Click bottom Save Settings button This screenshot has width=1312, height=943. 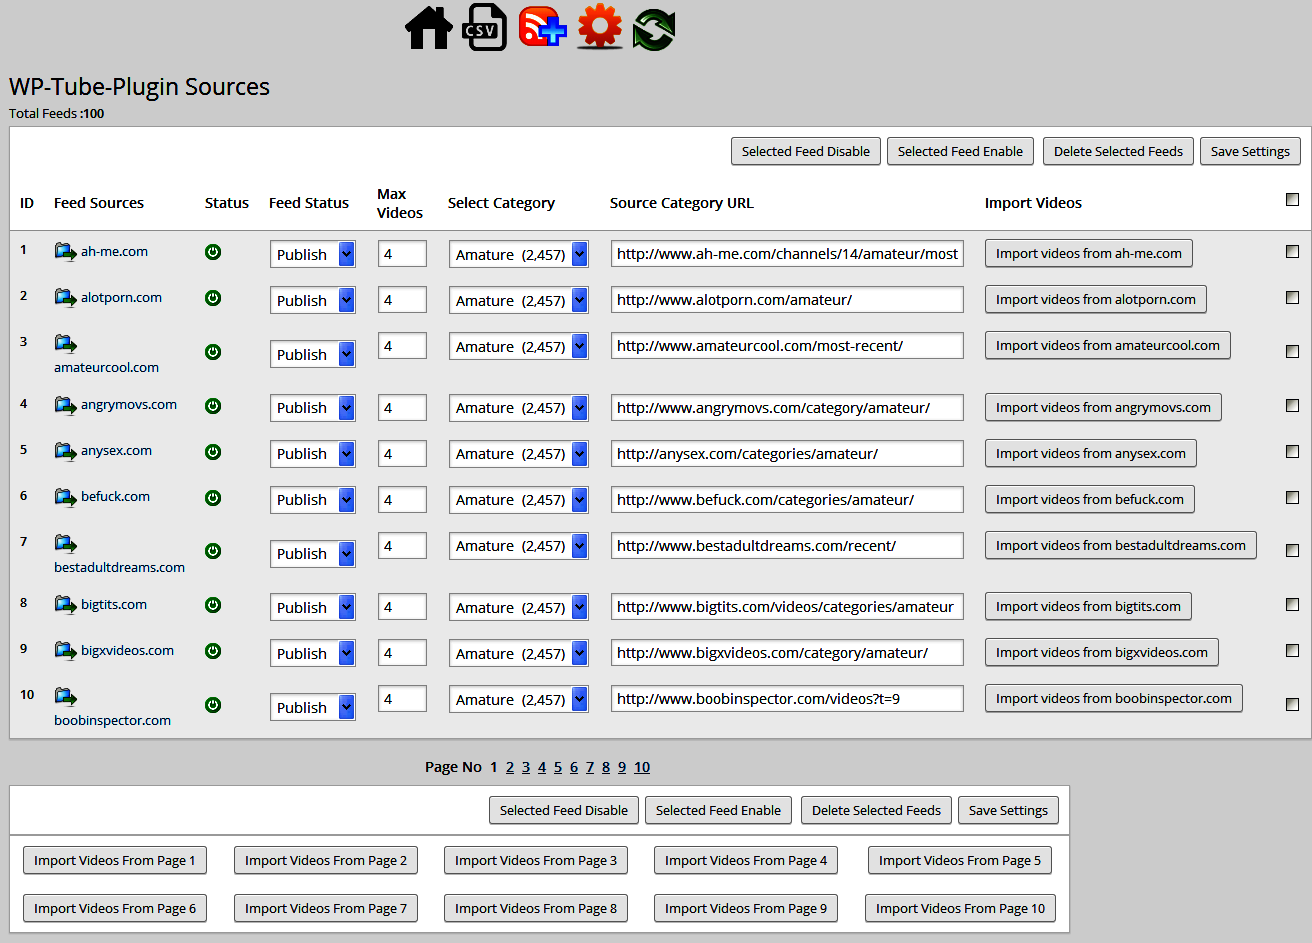(x=1008, y=810)
